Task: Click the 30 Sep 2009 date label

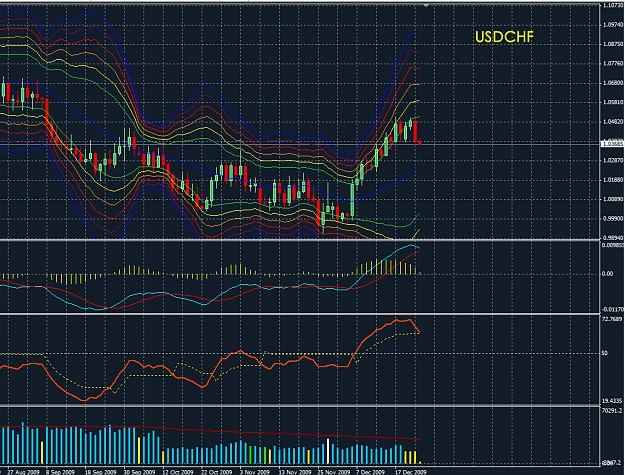Action: 139,472
